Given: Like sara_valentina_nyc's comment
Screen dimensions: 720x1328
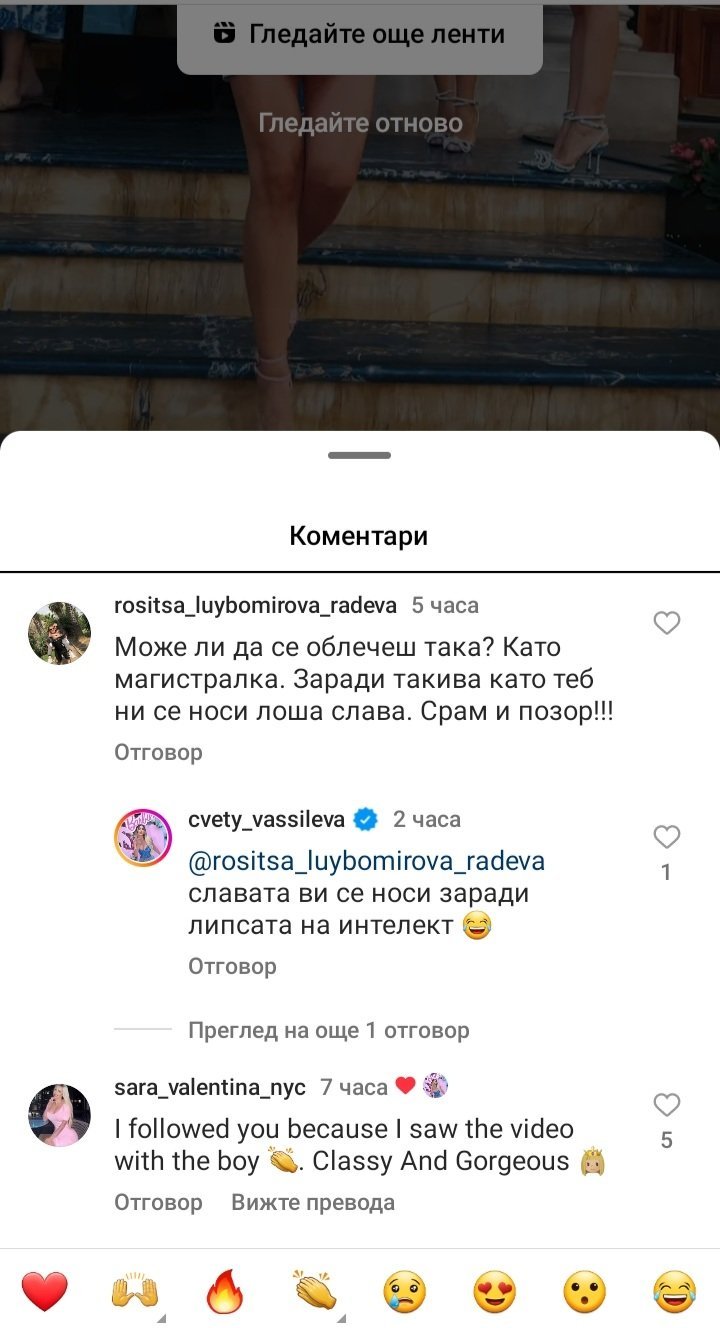Looking at the screenshot, I should point(667,1104).
